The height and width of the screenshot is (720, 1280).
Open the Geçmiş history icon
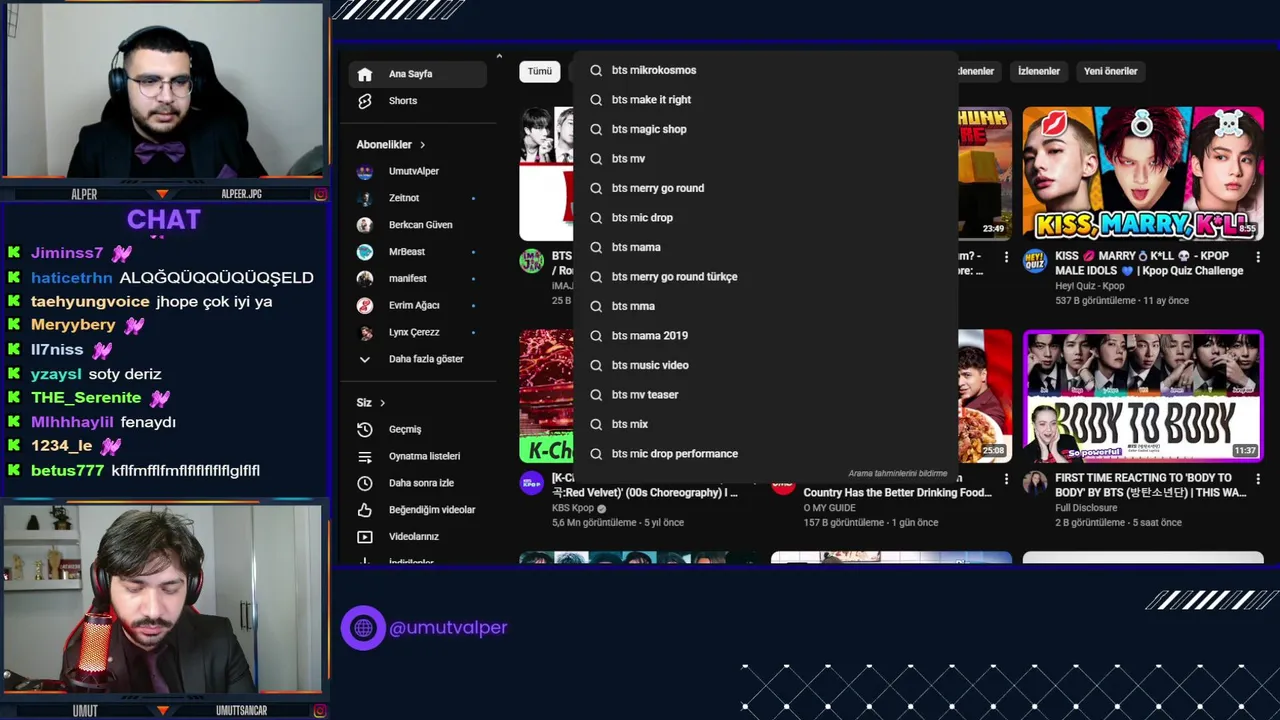pyautogui.click(x=365, y=429)
